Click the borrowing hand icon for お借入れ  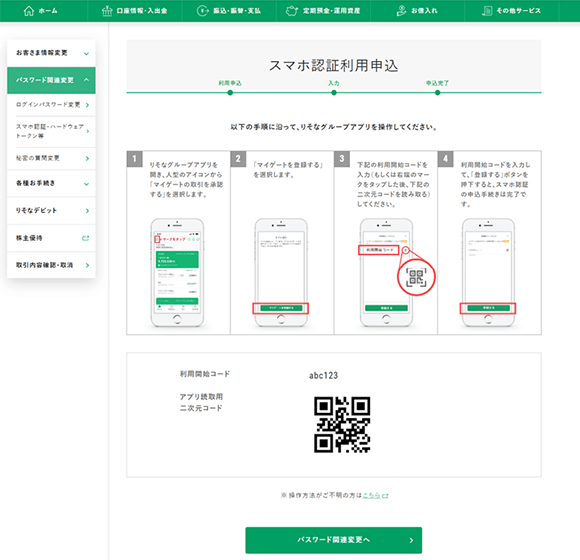point(401,11)
